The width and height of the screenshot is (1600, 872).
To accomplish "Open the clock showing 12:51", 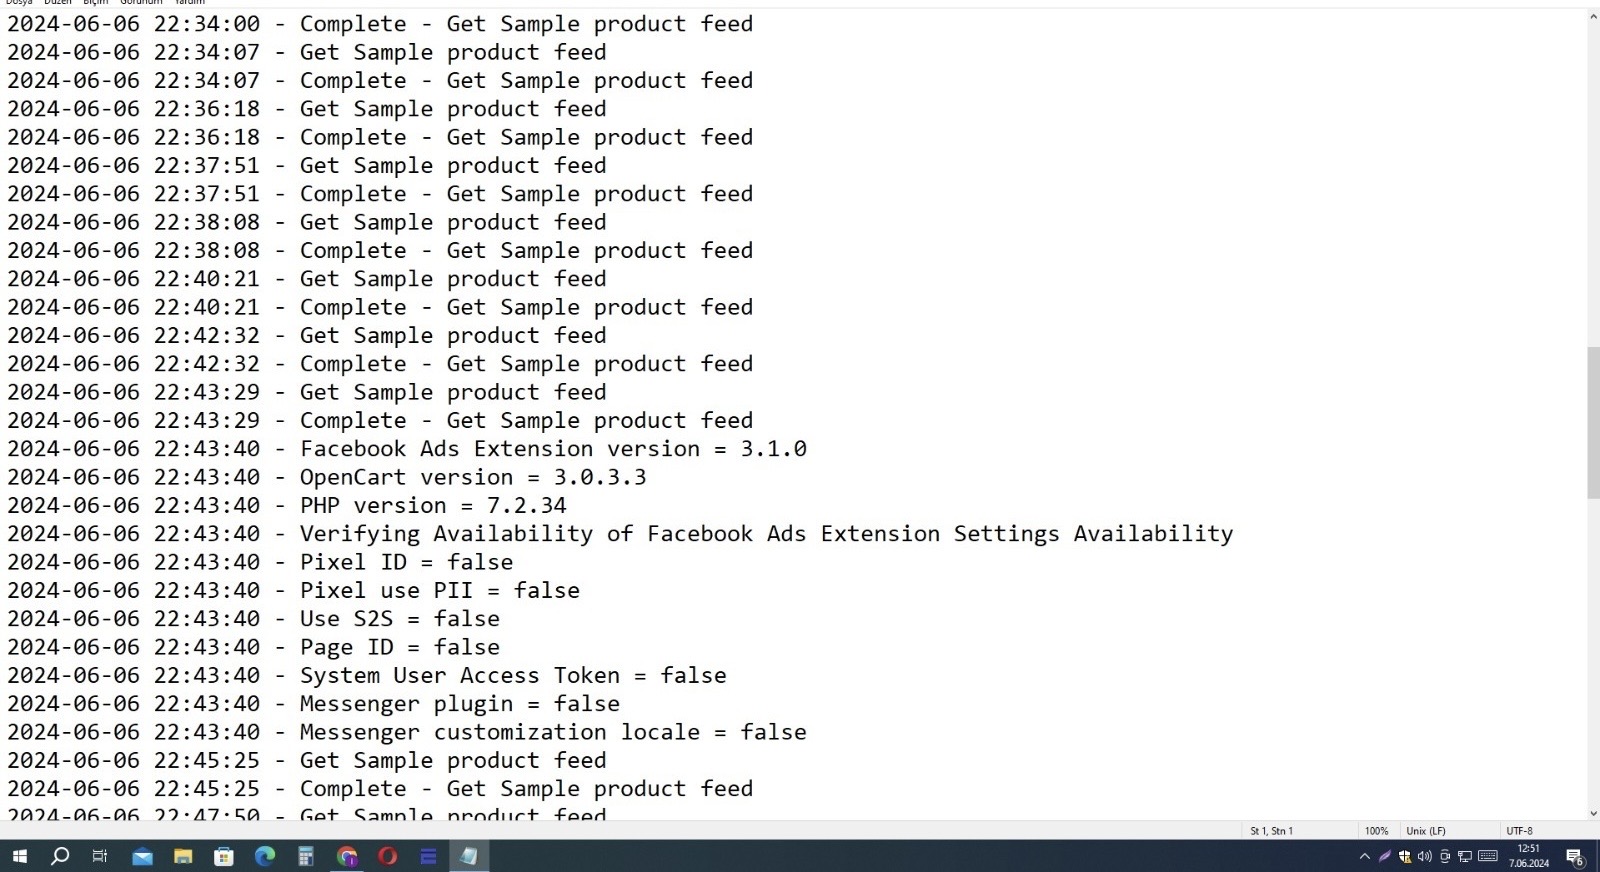I will tap(1529, 856).
